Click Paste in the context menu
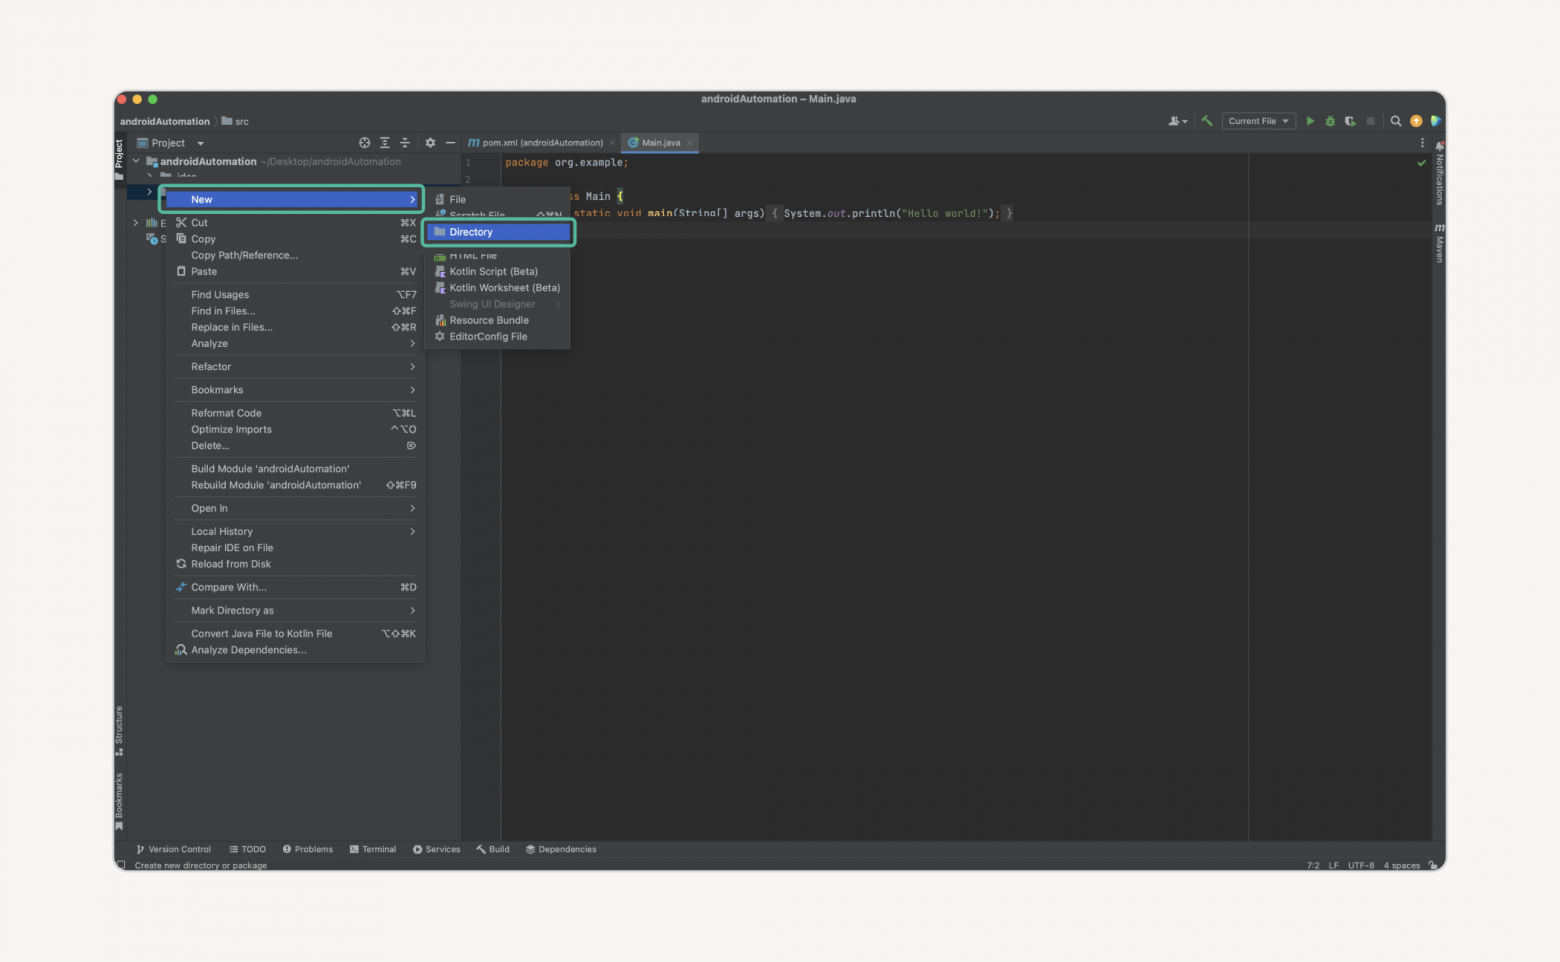The width and height of the screenshot is (1560, 962). point(295,272)
